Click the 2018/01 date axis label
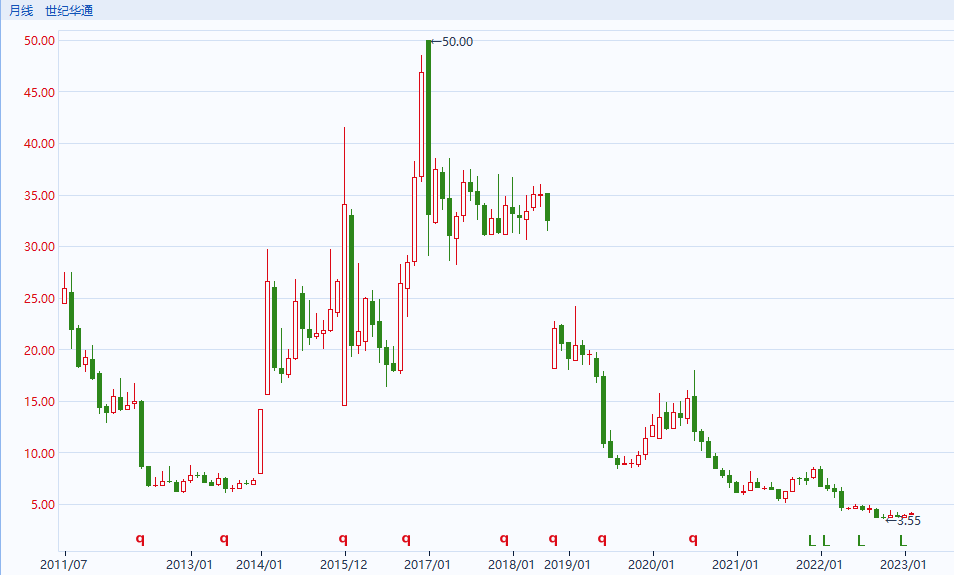 click(x=512, y=565)
